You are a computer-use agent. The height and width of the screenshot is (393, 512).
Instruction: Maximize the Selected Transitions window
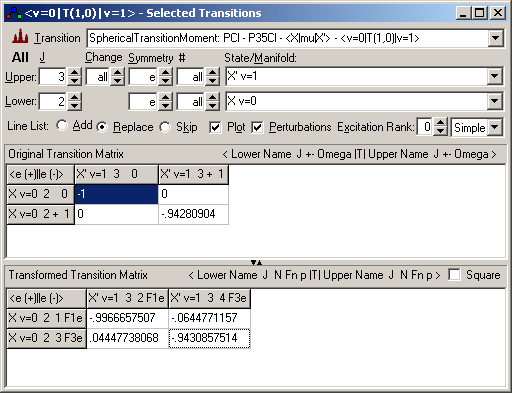click(479, 13)
